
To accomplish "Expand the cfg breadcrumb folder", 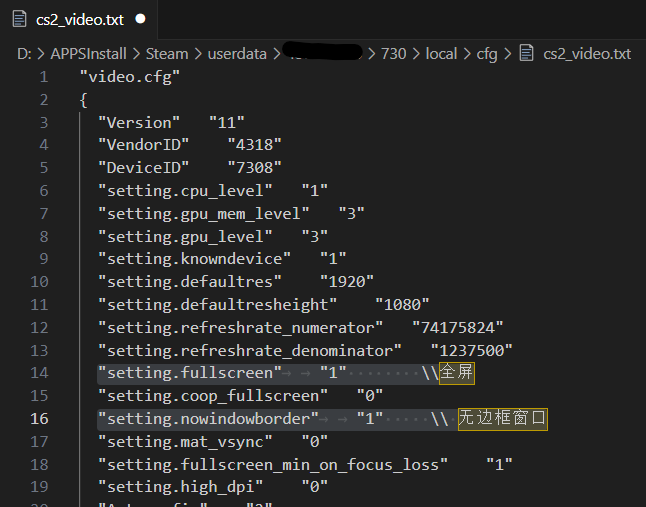I will click(x=487, y=54).
